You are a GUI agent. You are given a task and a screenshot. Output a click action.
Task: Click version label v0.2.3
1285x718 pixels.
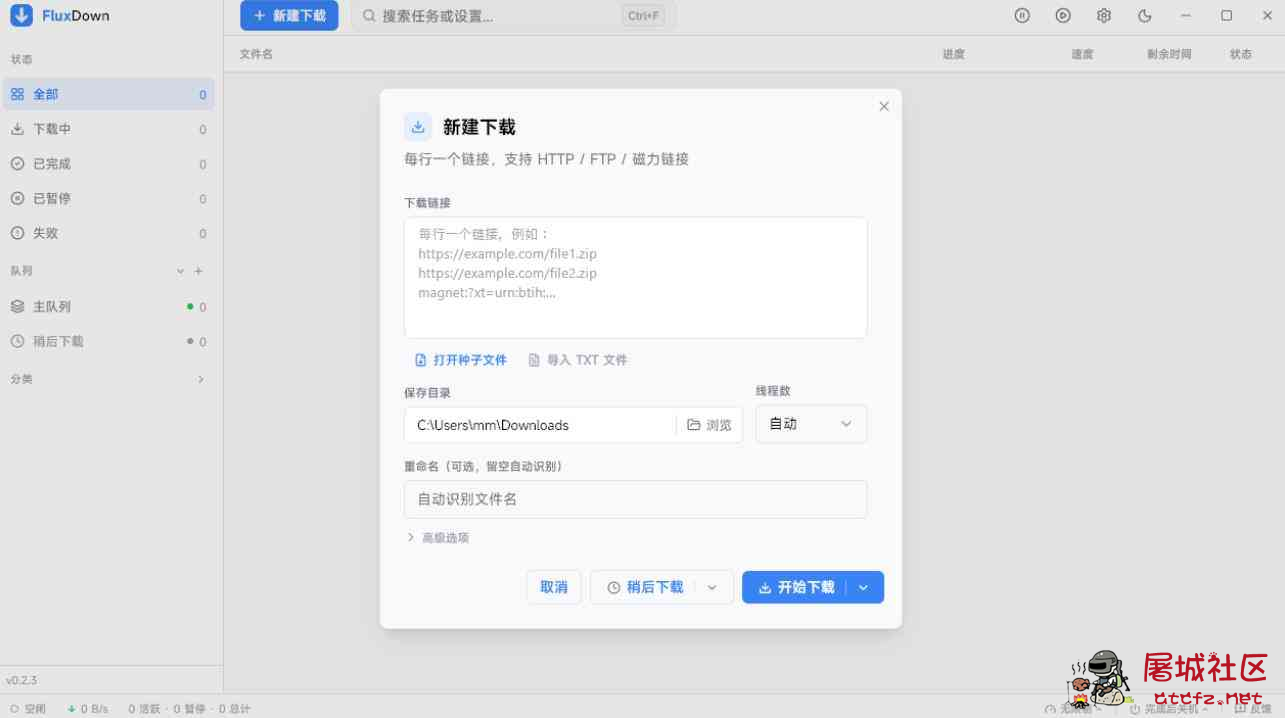(x=21, y=680)
